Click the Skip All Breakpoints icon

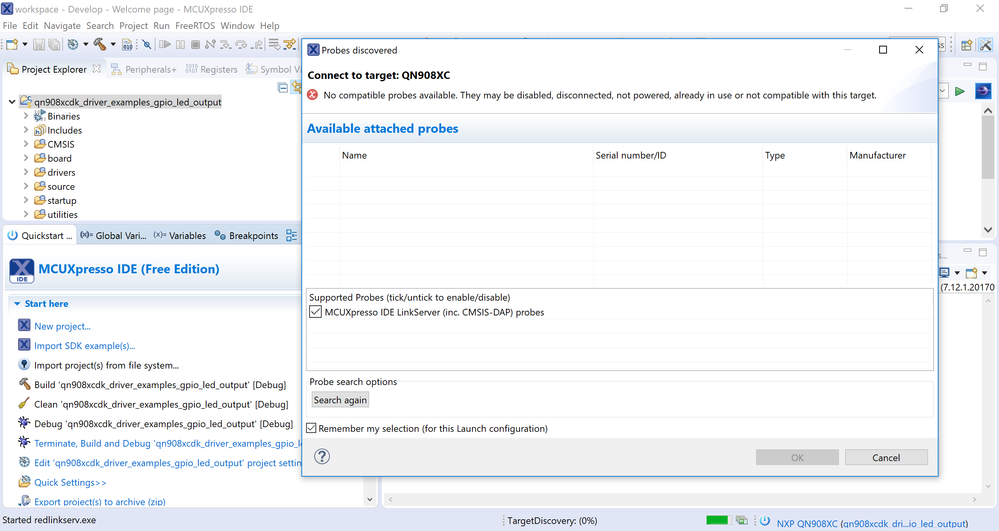[x=147, y=44]
